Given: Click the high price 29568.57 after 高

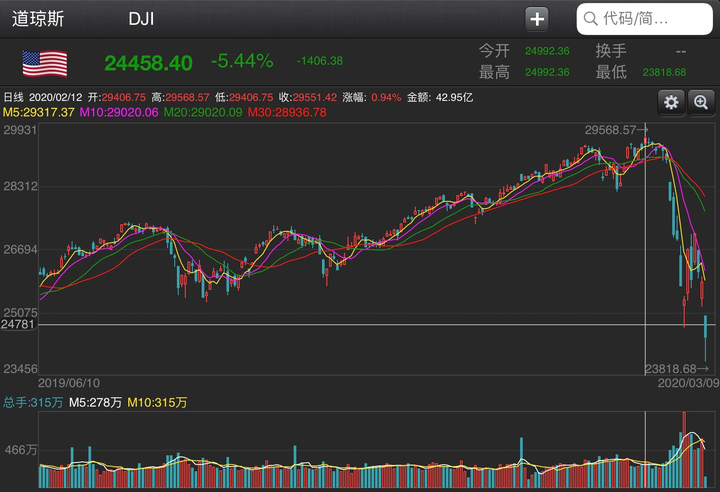Looking at the screenshot, I should coord(187,97).
